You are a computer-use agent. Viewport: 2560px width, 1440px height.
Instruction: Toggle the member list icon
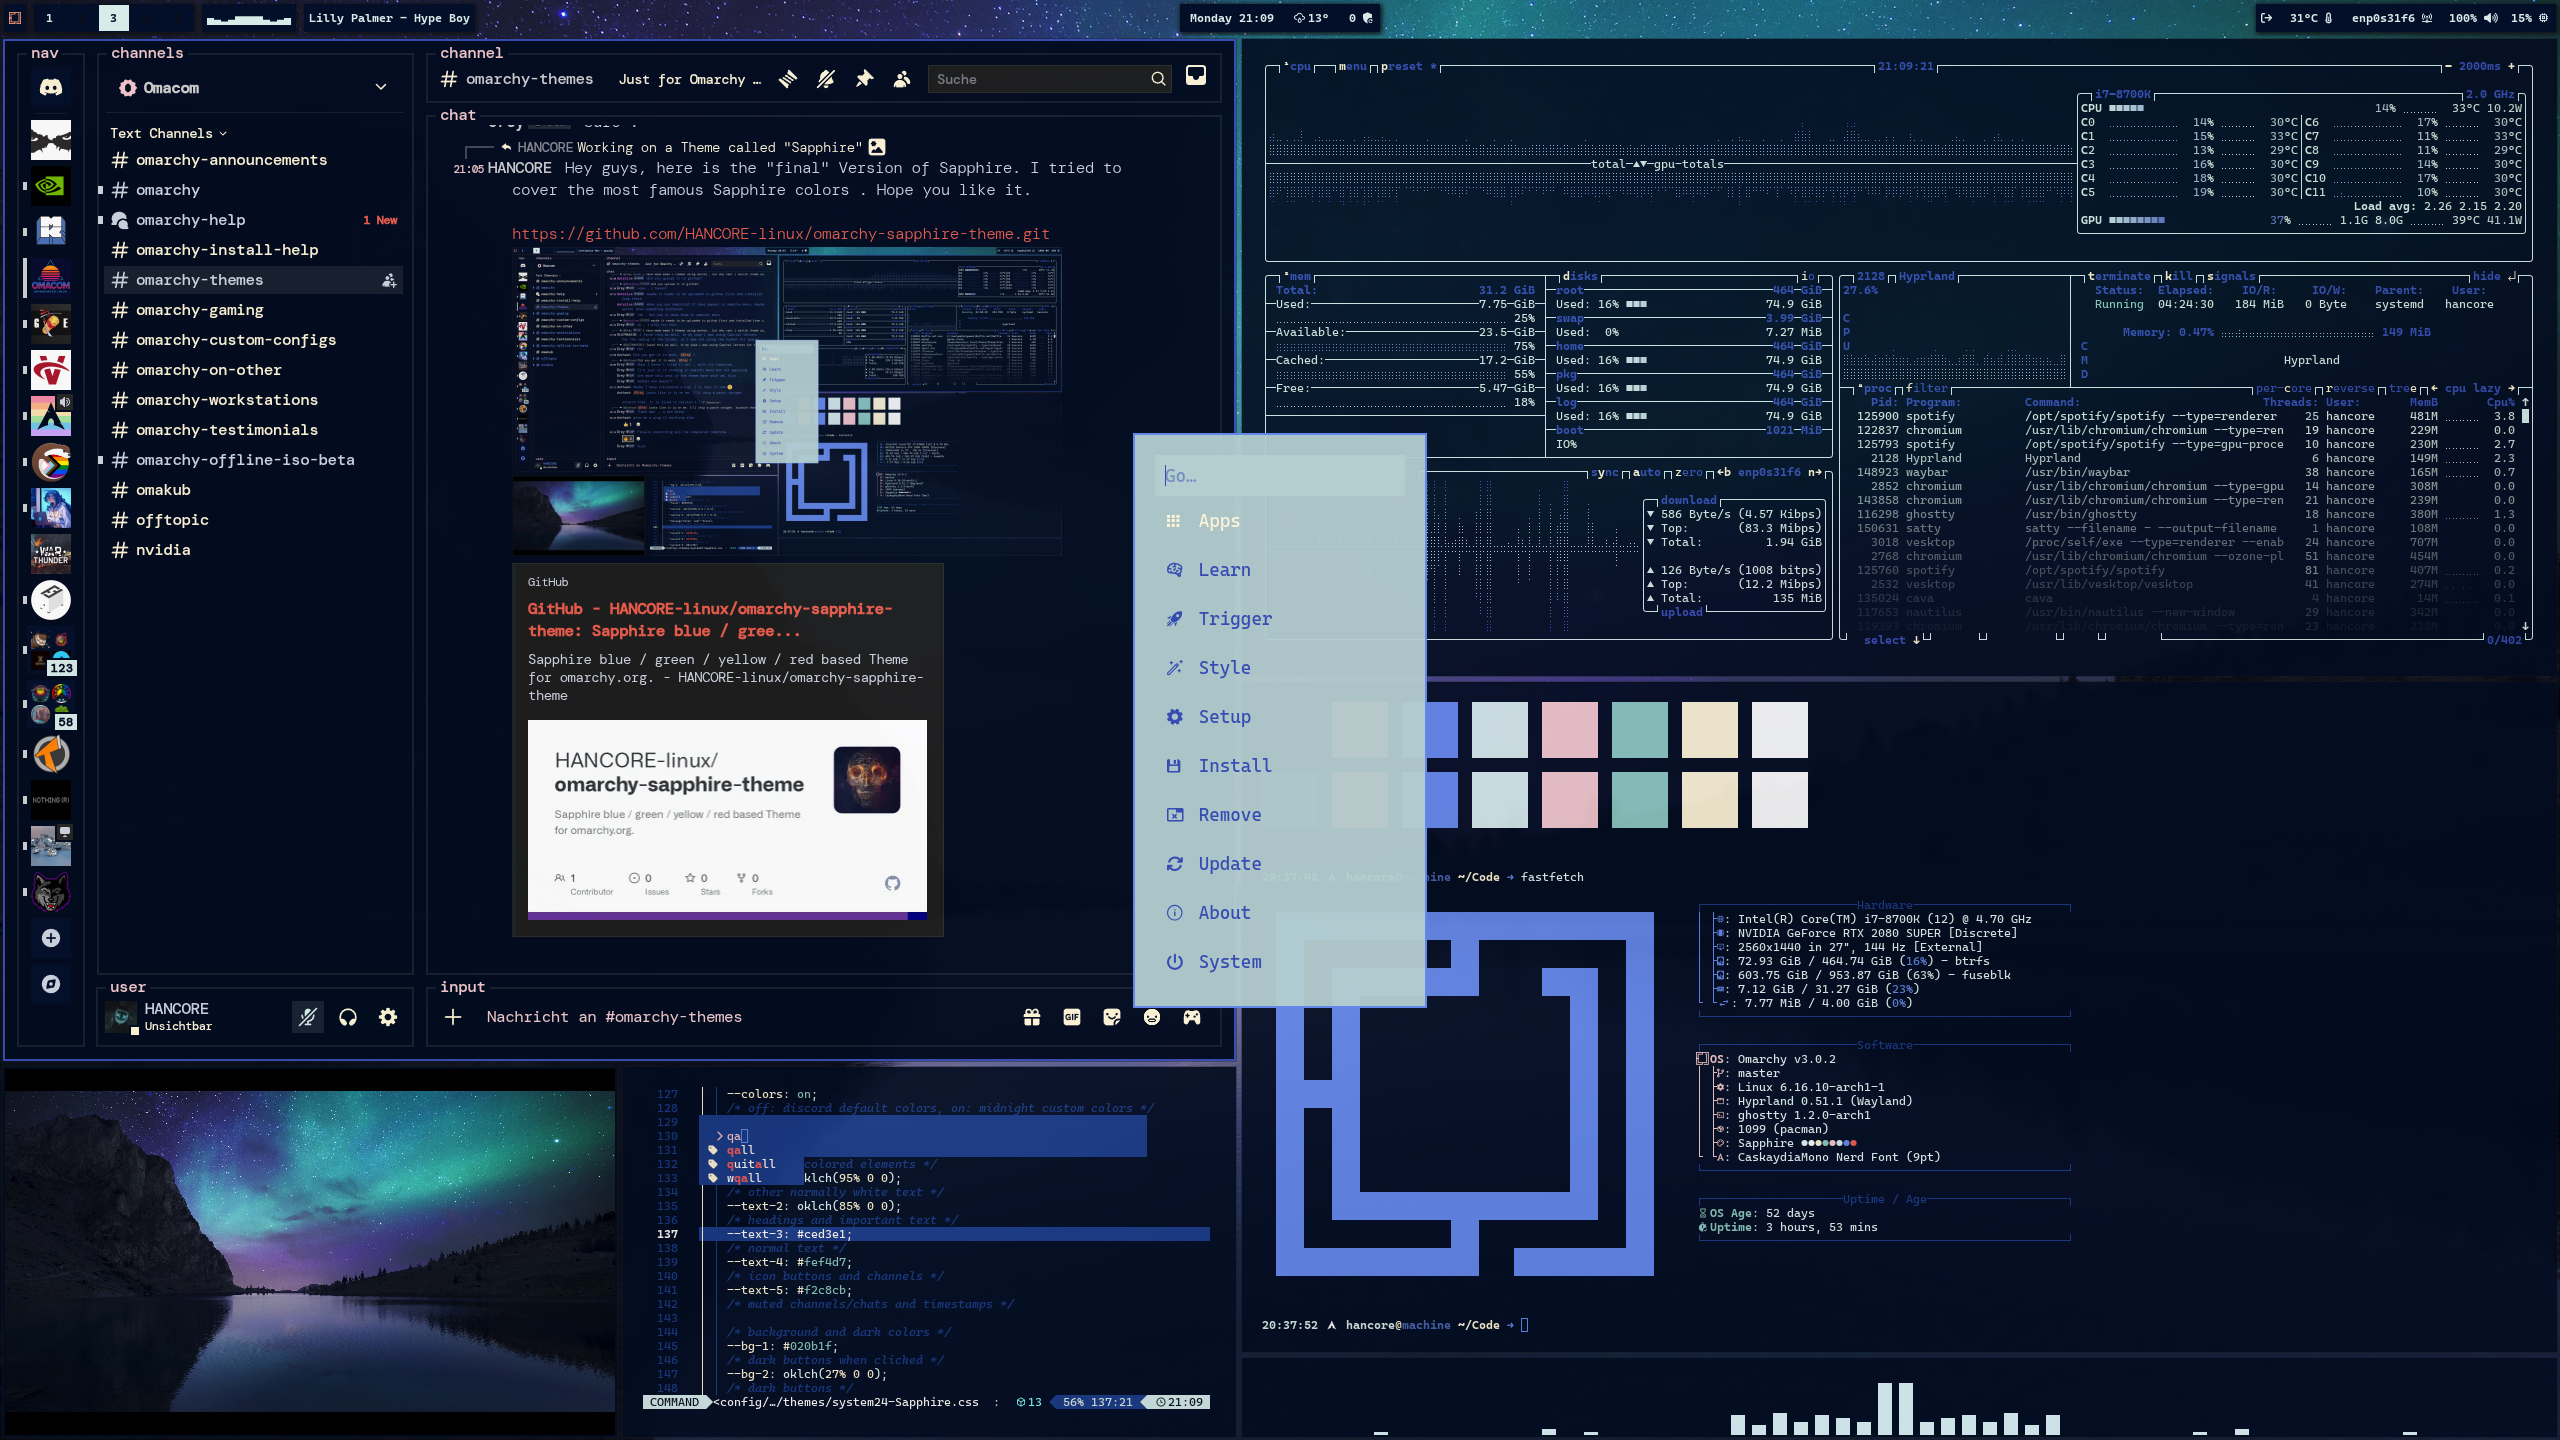pos(902,79)
